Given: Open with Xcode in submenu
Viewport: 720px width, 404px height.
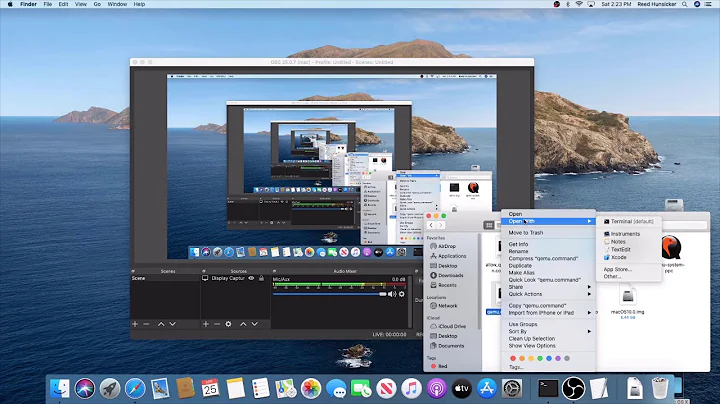Looking at the screenshot, I should tap(615, 257).
